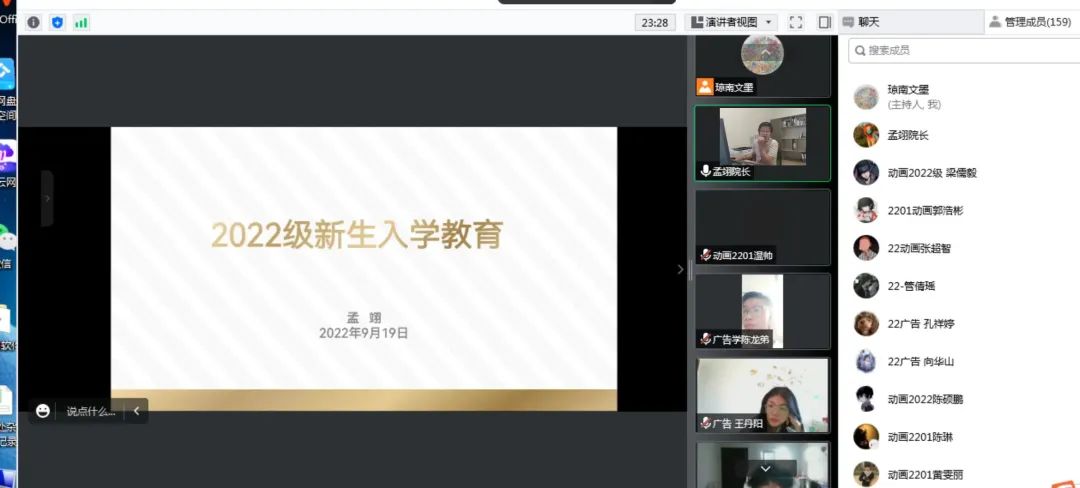Click the magnifier icon in member search
Screen dimensions: 1080x488
(x=860, y=50)
